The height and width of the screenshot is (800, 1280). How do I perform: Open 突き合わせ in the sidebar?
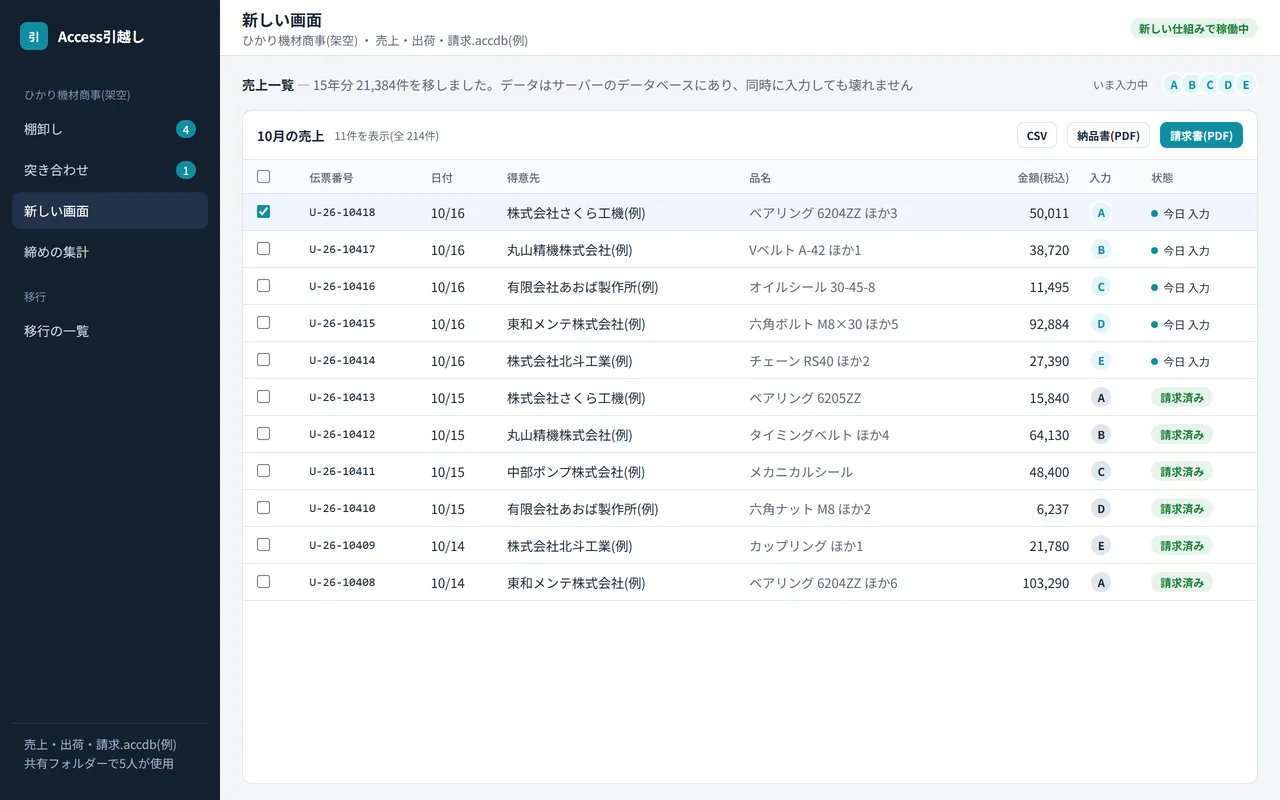coord(110,170)
